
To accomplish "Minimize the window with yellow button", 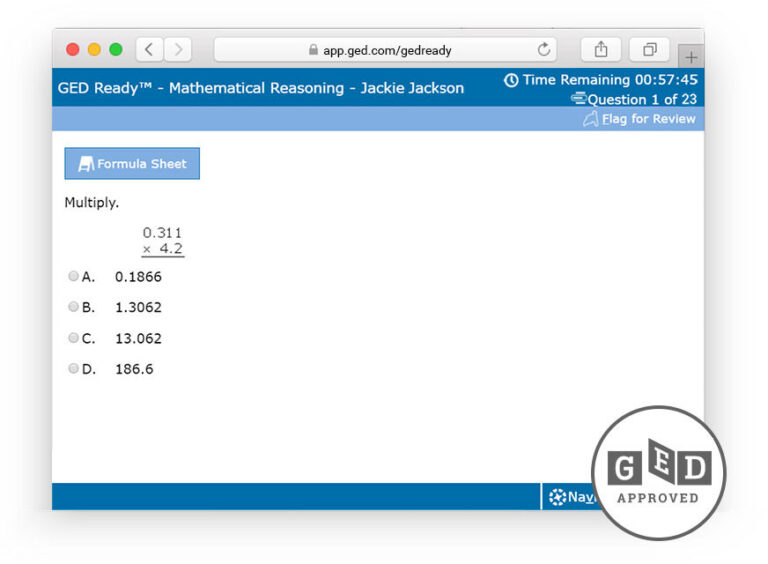I will pyautogui.click(x=94, y=49).
